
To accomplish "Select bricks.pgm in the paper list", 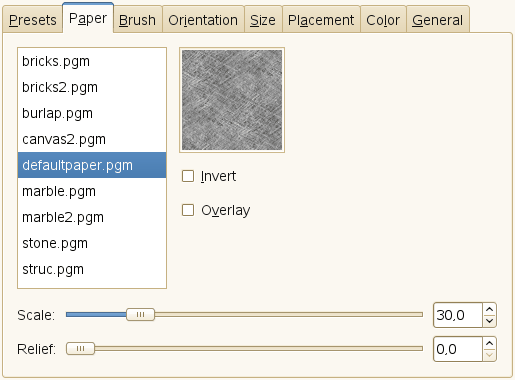I will coord(92,61).
